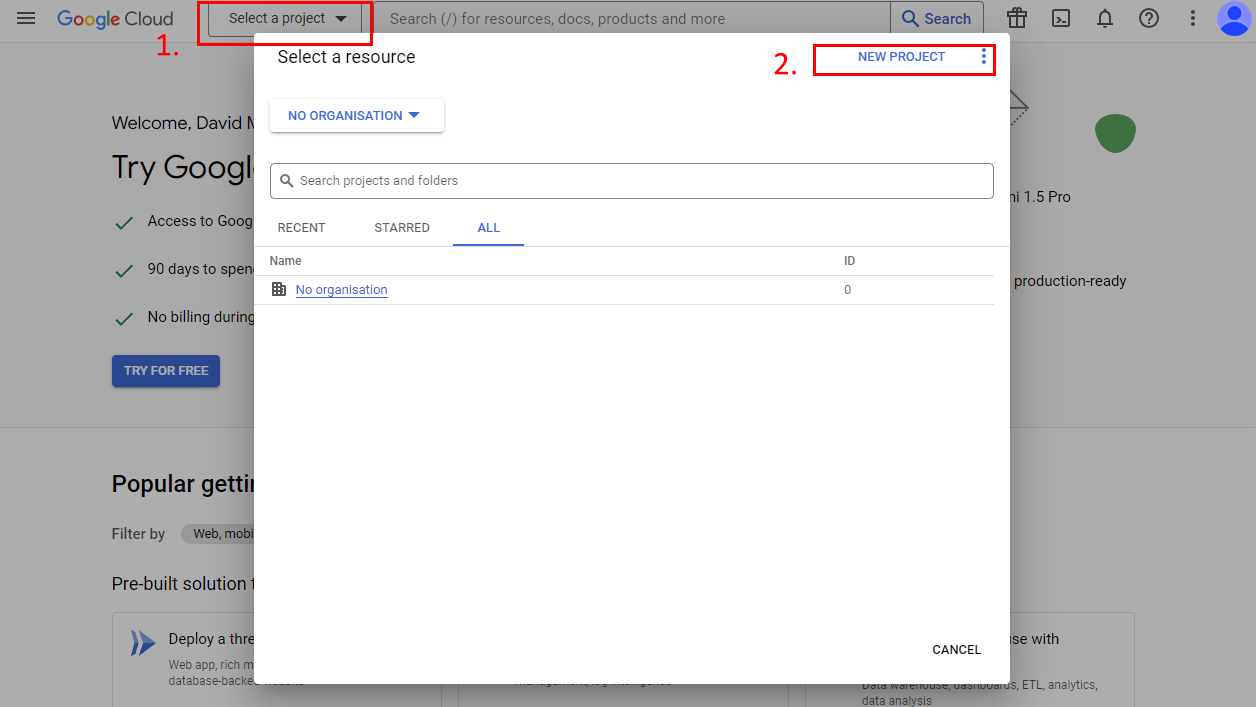Click CANCEL in the dialog
The width and height of the screenshot is (1256, 707).
coord(957,650)
